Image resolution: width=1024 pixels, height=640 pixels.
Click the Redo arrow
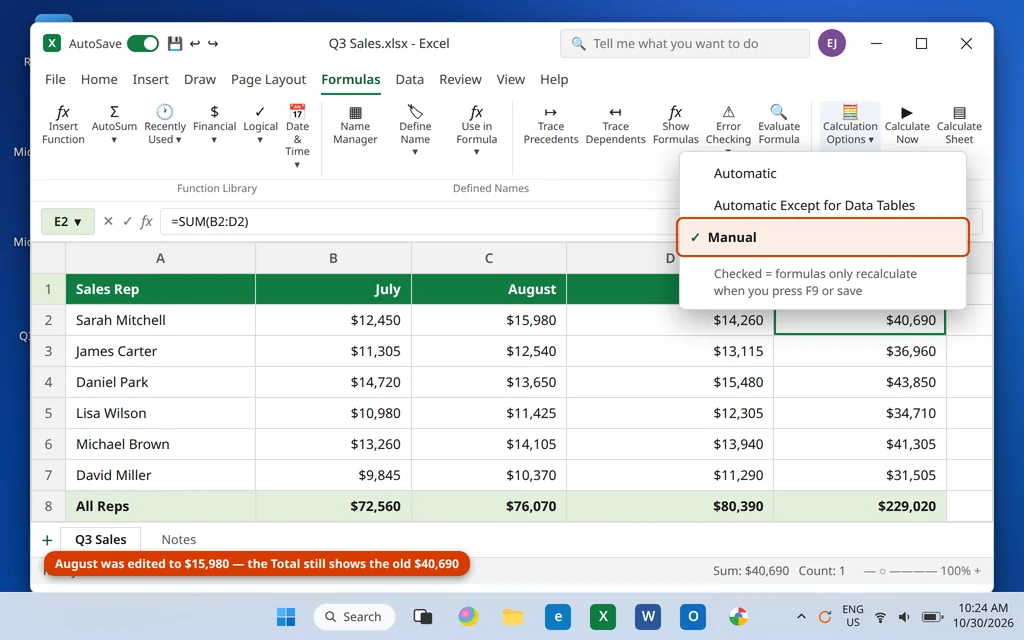(x=213, y=44)
